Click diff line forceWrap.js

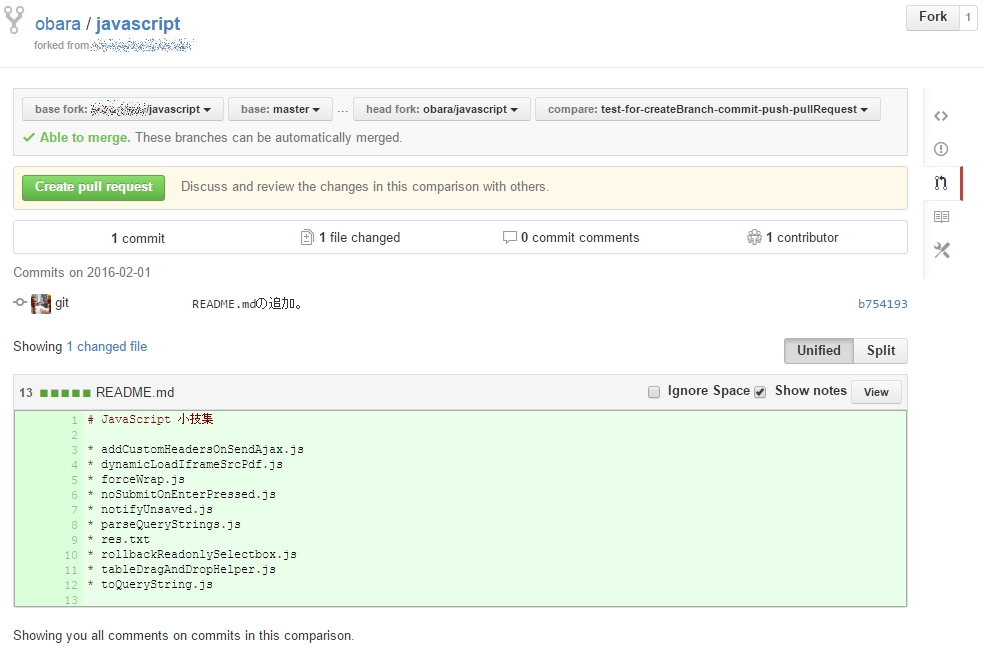click(x=142, y=479)
